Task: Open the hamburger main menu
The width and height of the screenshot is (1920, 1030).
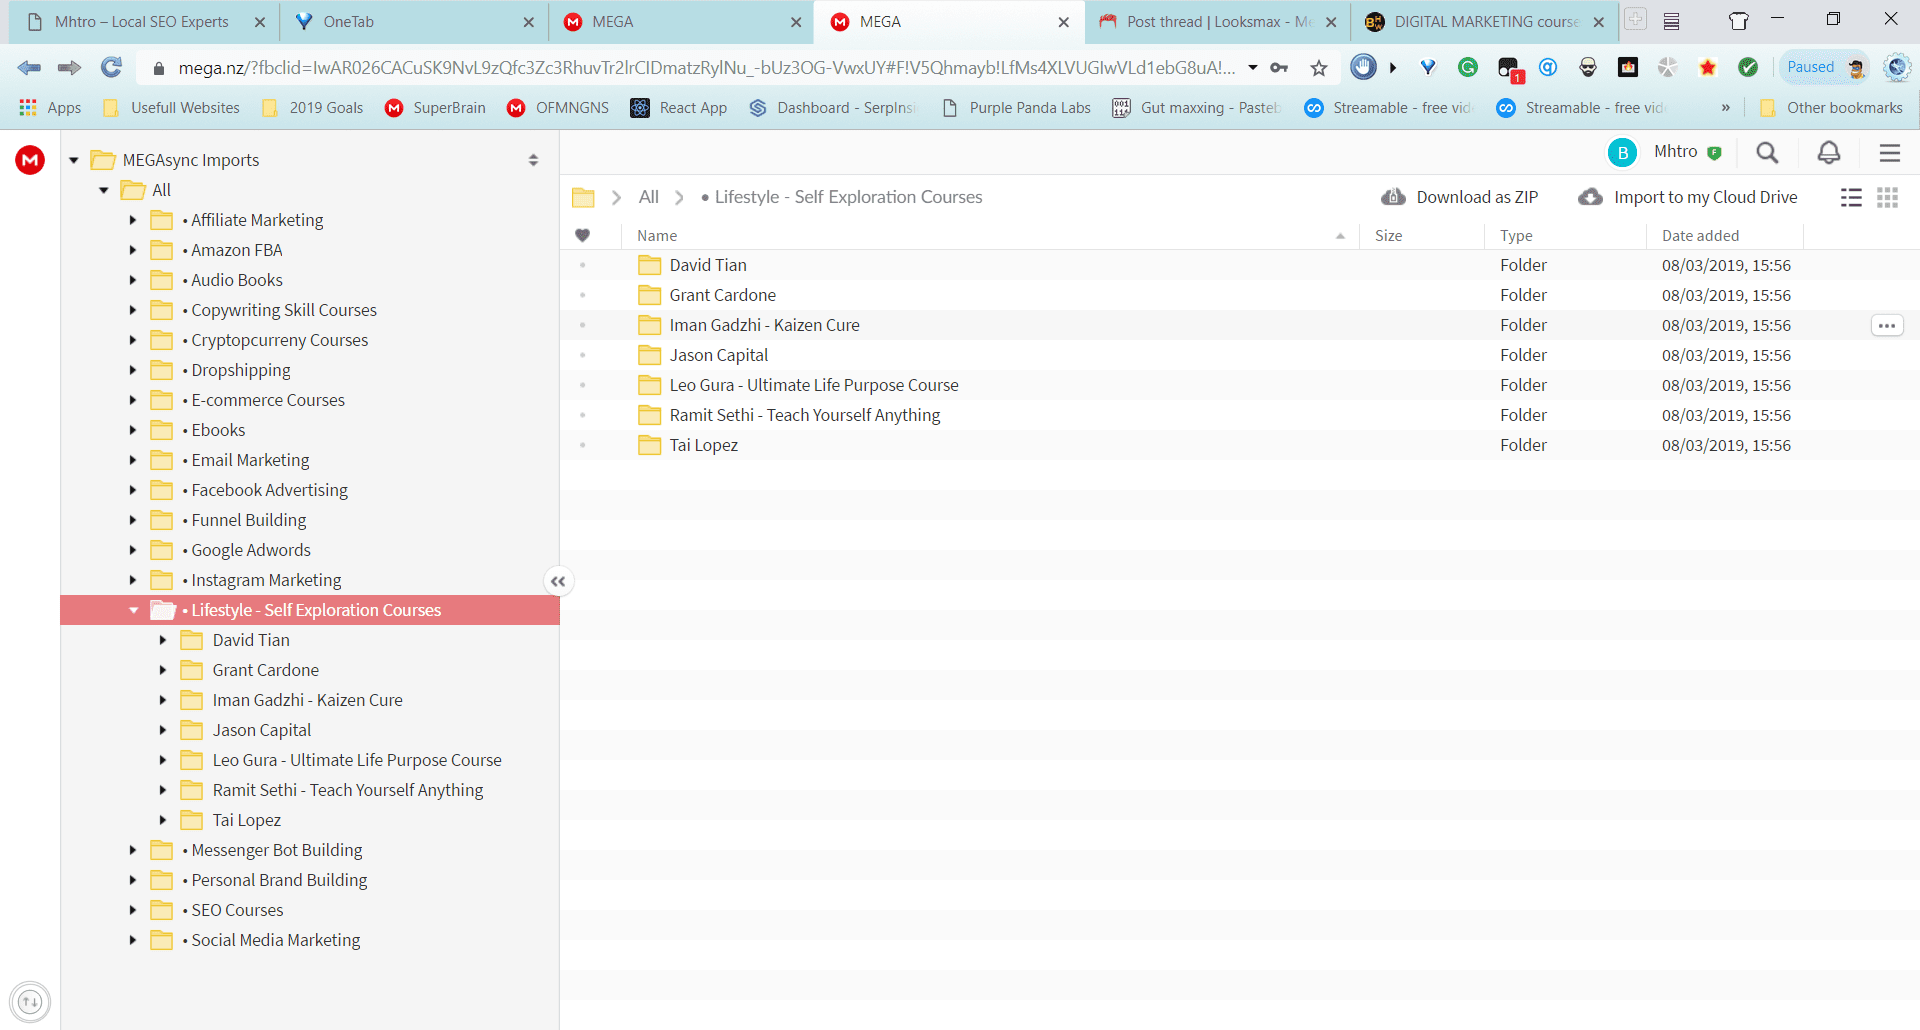Action: point(1890,153)
